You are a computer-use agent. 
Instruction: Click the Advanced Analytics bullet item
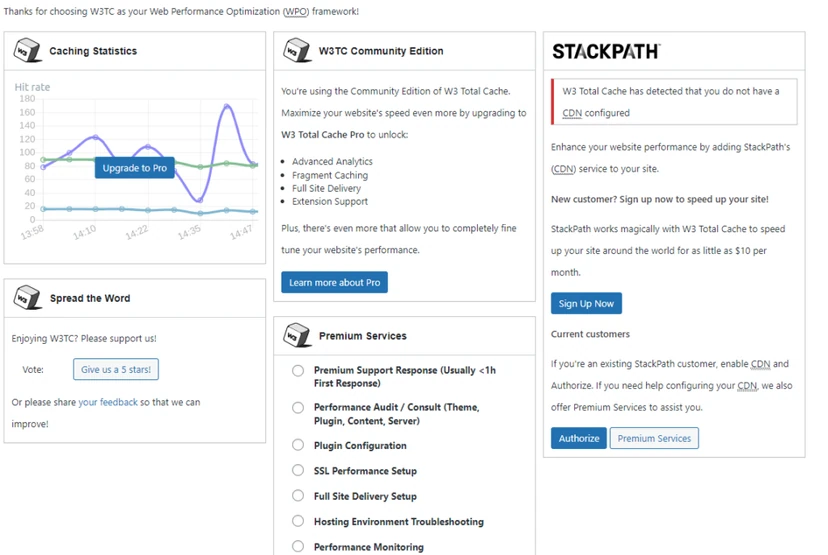click(x=332, y=161)
